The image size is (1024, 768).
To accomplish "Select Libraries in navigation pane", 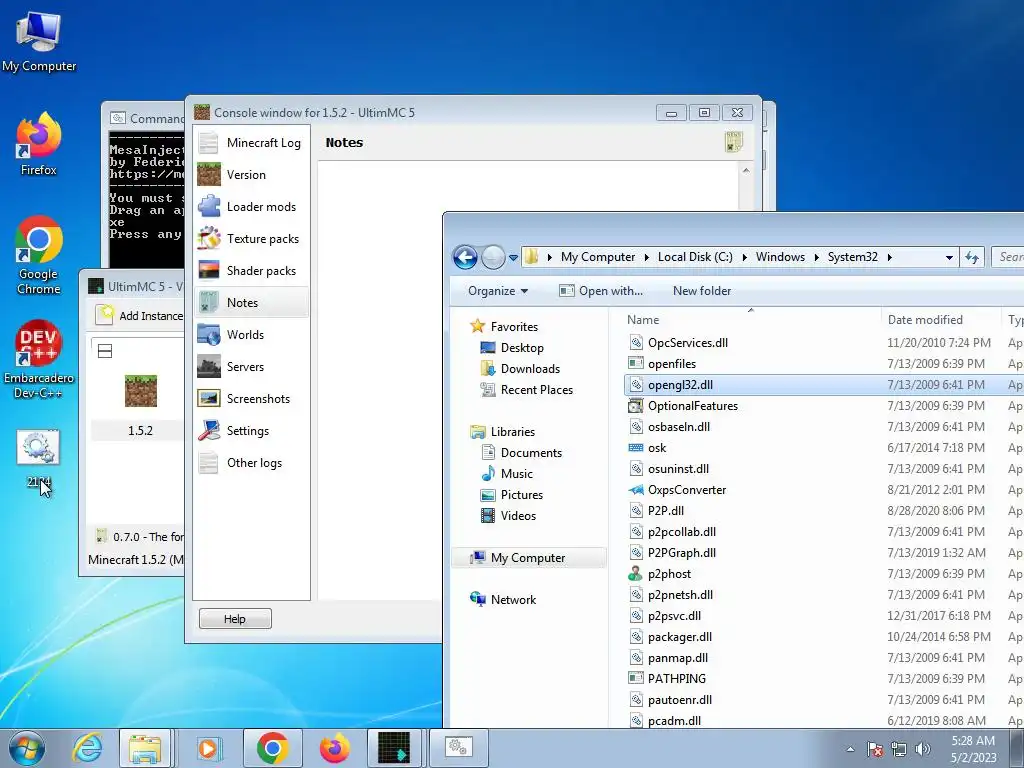I will (502, 432).
